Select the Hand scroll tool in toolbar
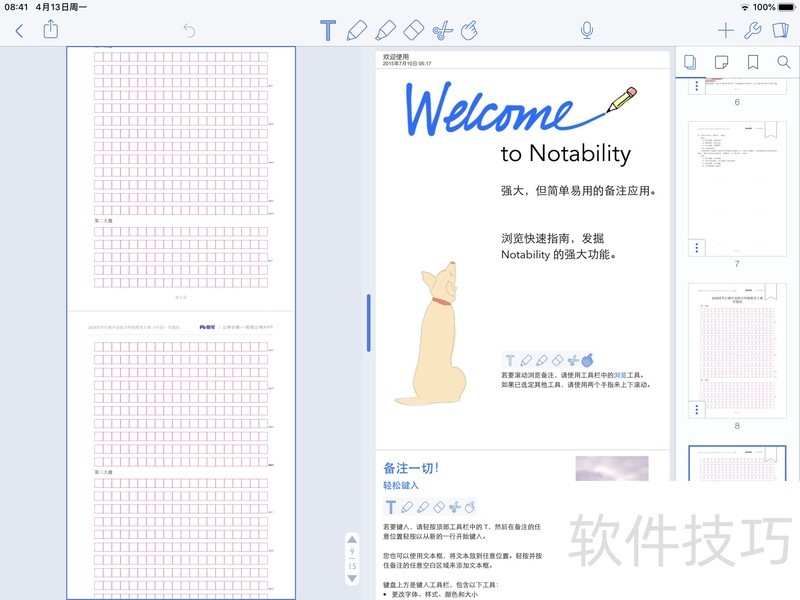800x600 pixels. coord(469,31)
